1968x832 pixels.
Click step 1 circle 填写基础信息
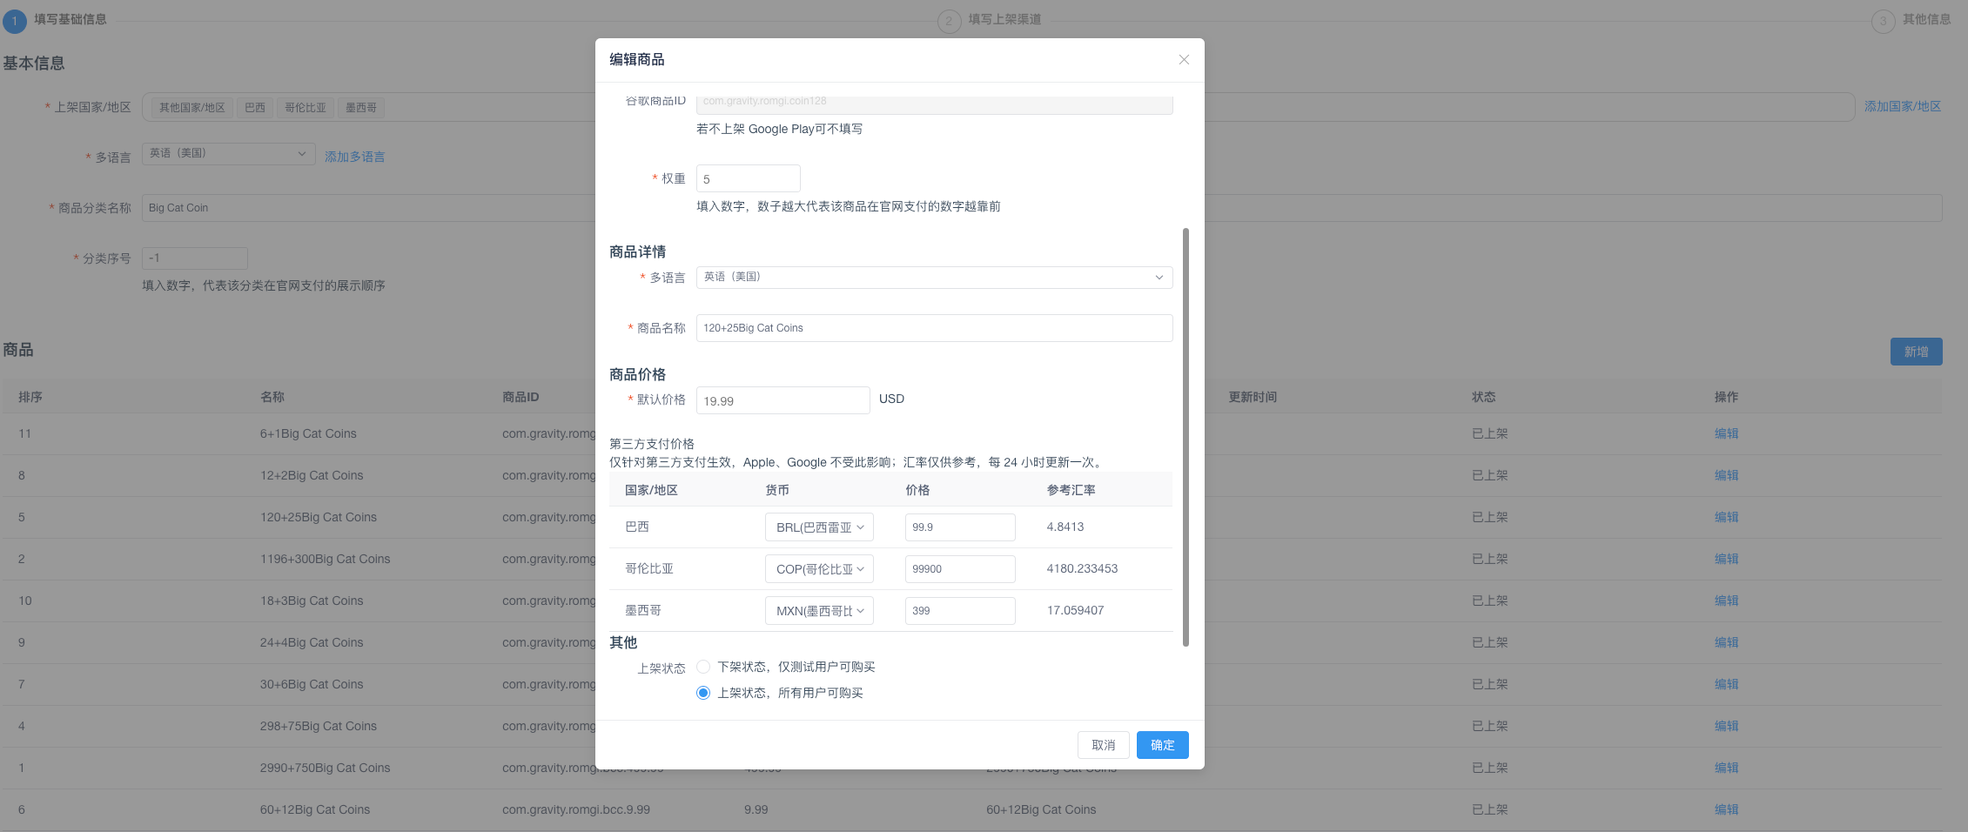15,20
